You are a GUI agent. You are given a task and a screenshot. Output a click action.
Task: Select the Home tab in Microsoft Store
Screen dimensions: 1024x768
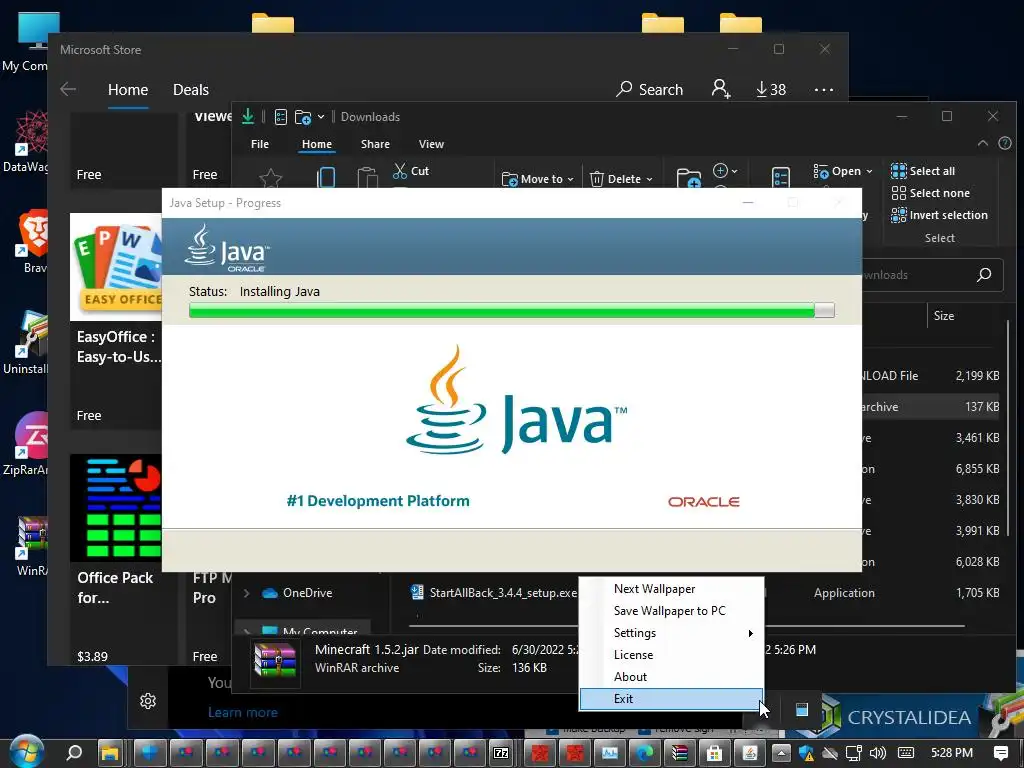pyautogui.click(x=128, y=89)
